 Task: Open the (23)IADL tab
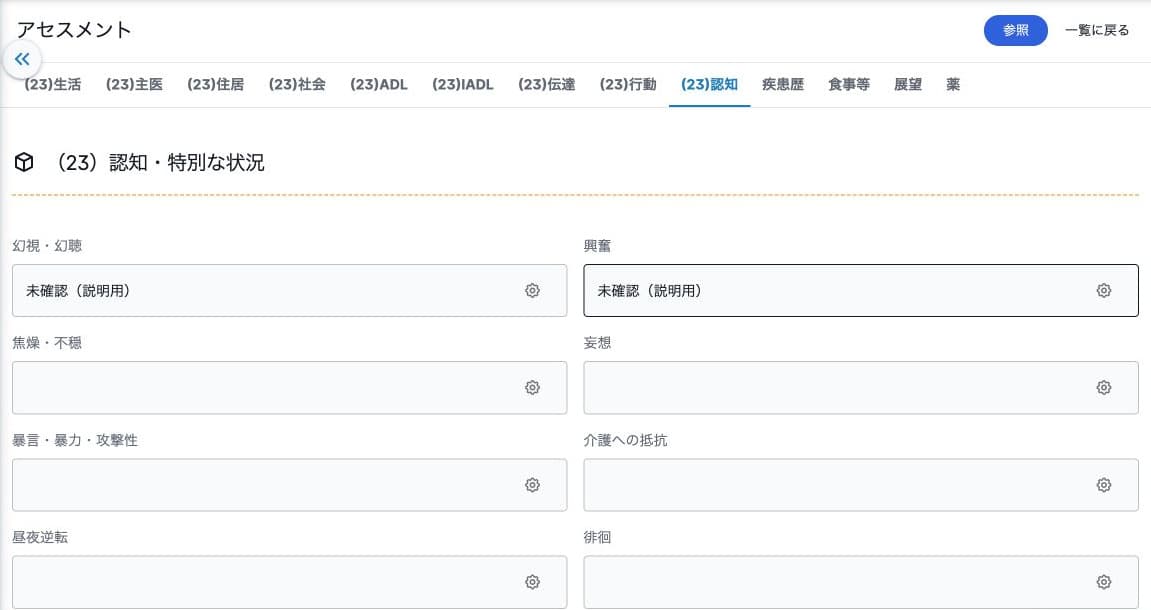tap(462, 84)
